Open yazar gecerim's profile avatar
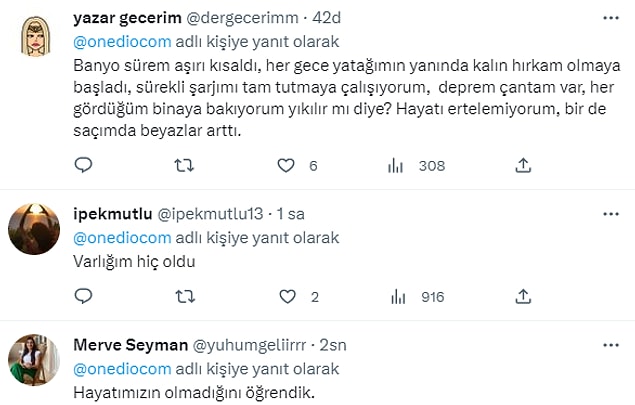 pyautogui.click(x=36, y=36)
